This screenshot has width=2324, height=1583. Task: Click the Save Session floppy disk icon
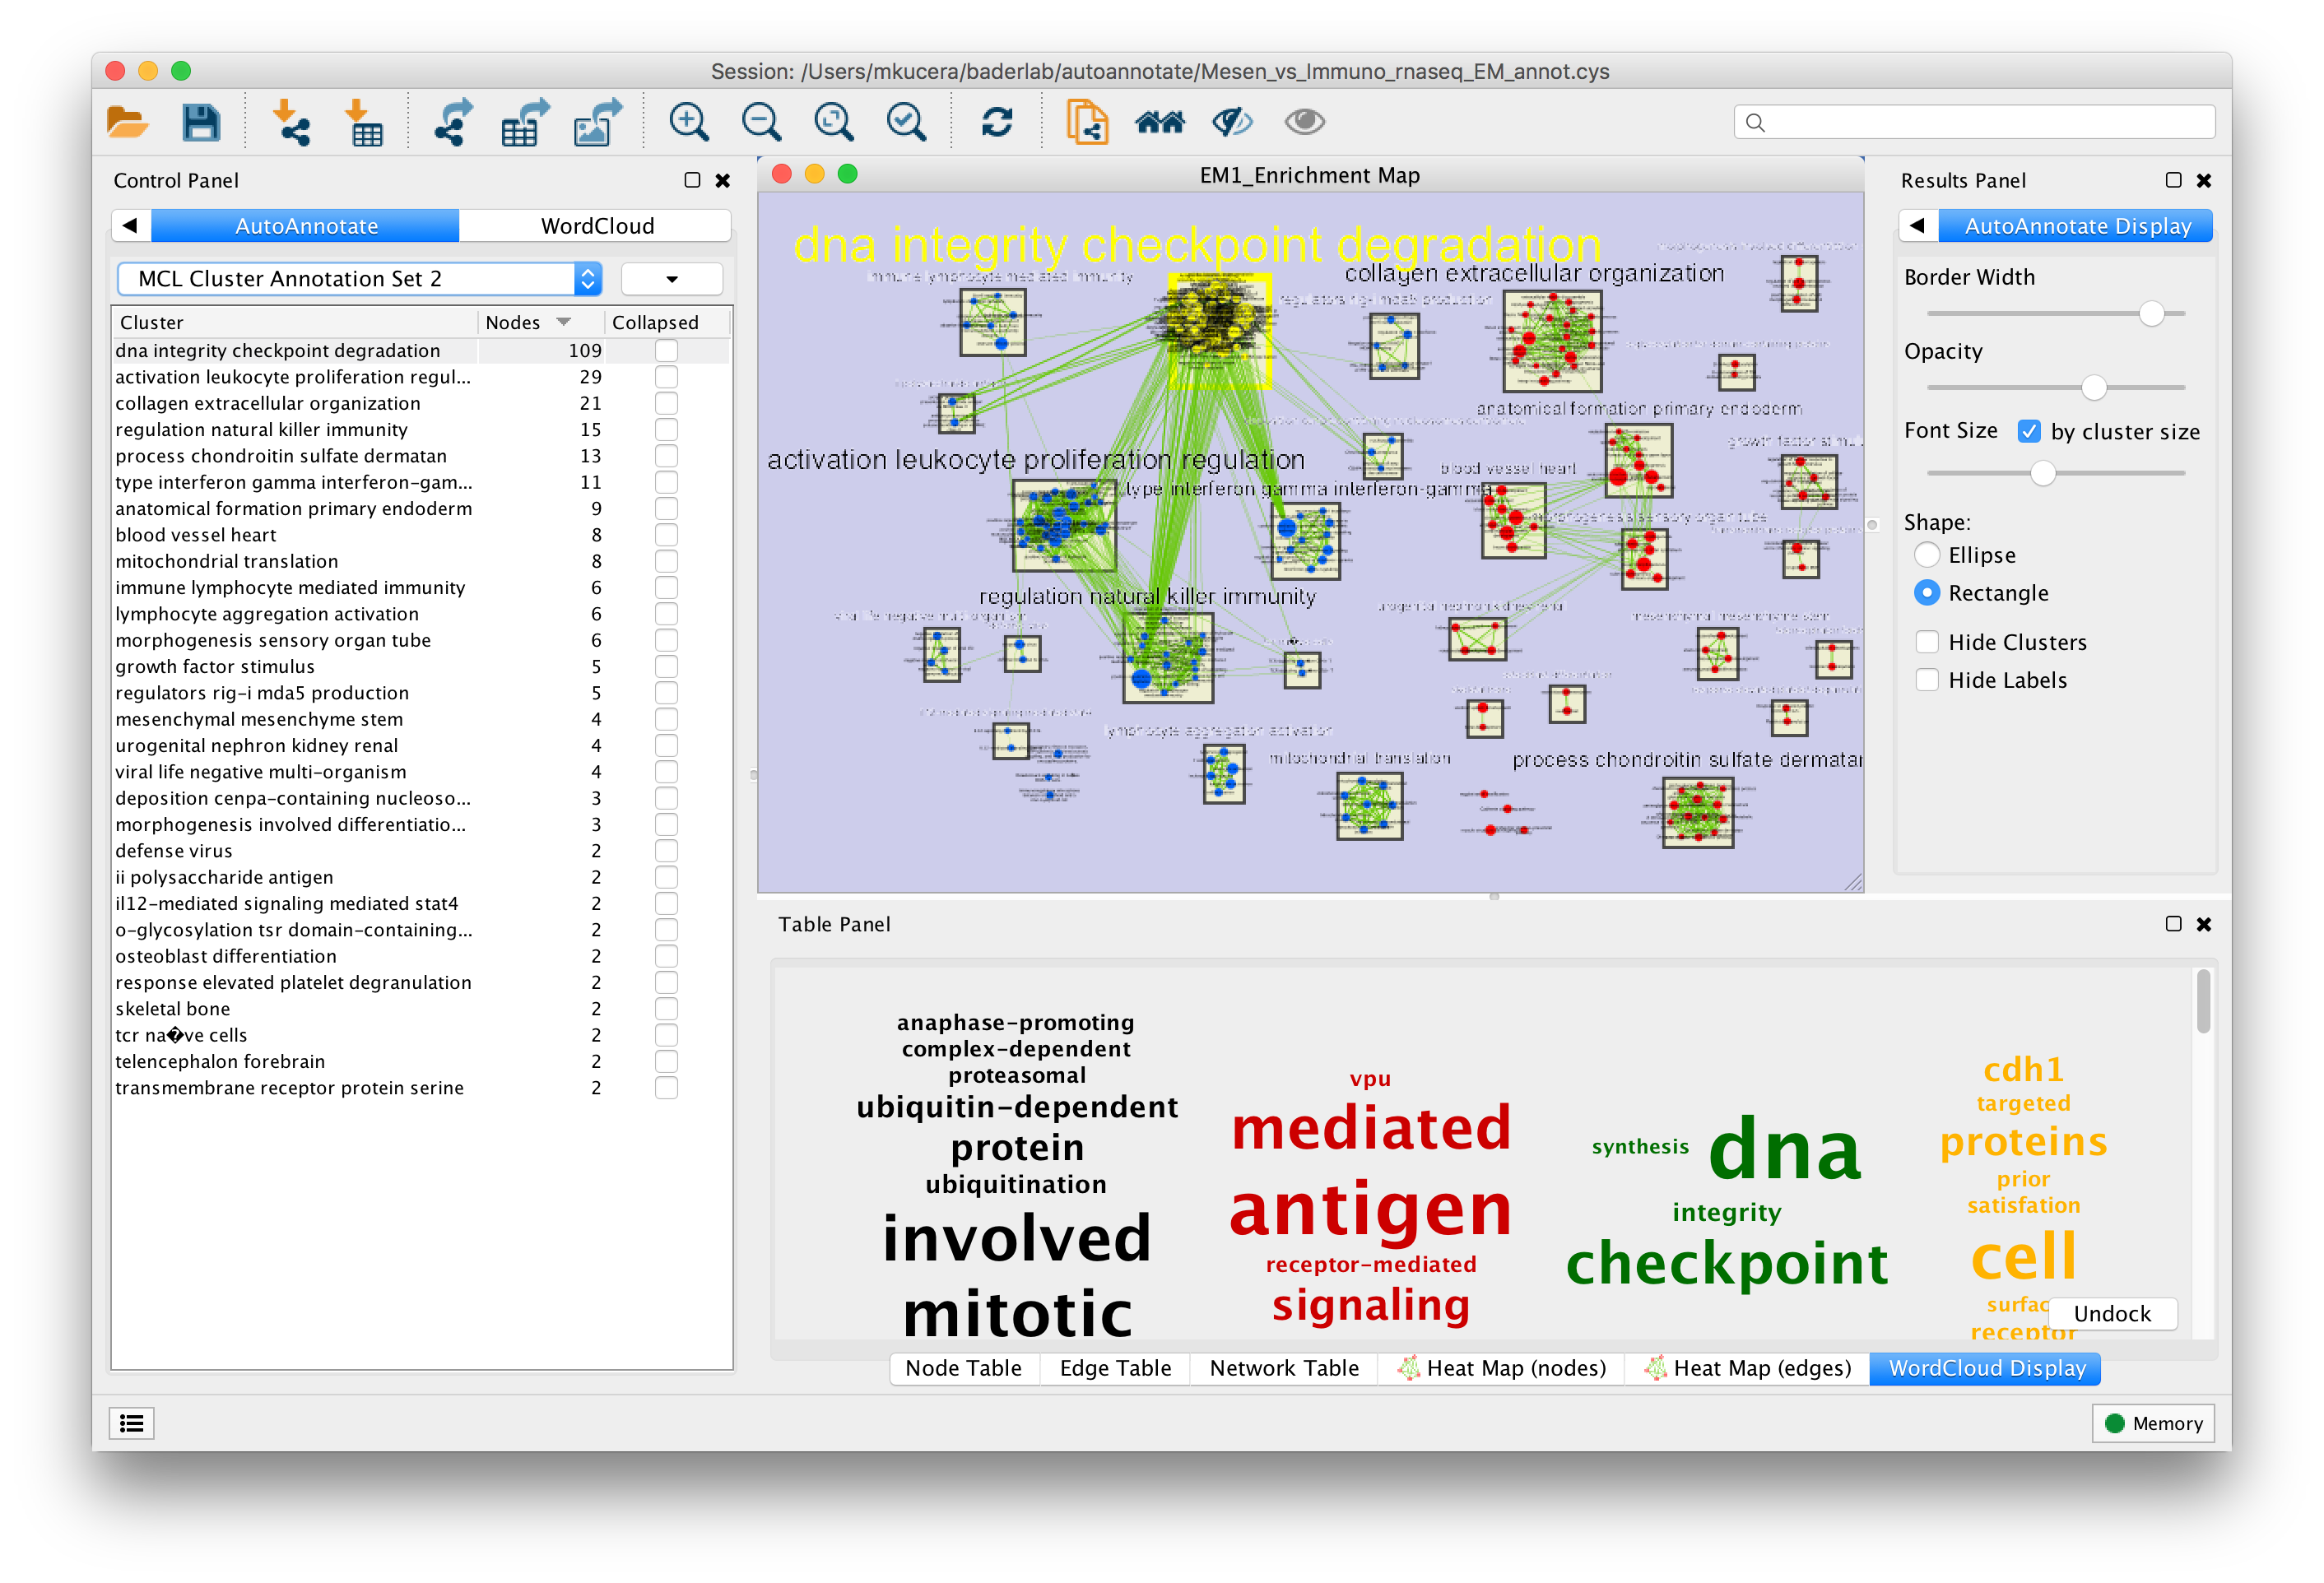[201, 122]
